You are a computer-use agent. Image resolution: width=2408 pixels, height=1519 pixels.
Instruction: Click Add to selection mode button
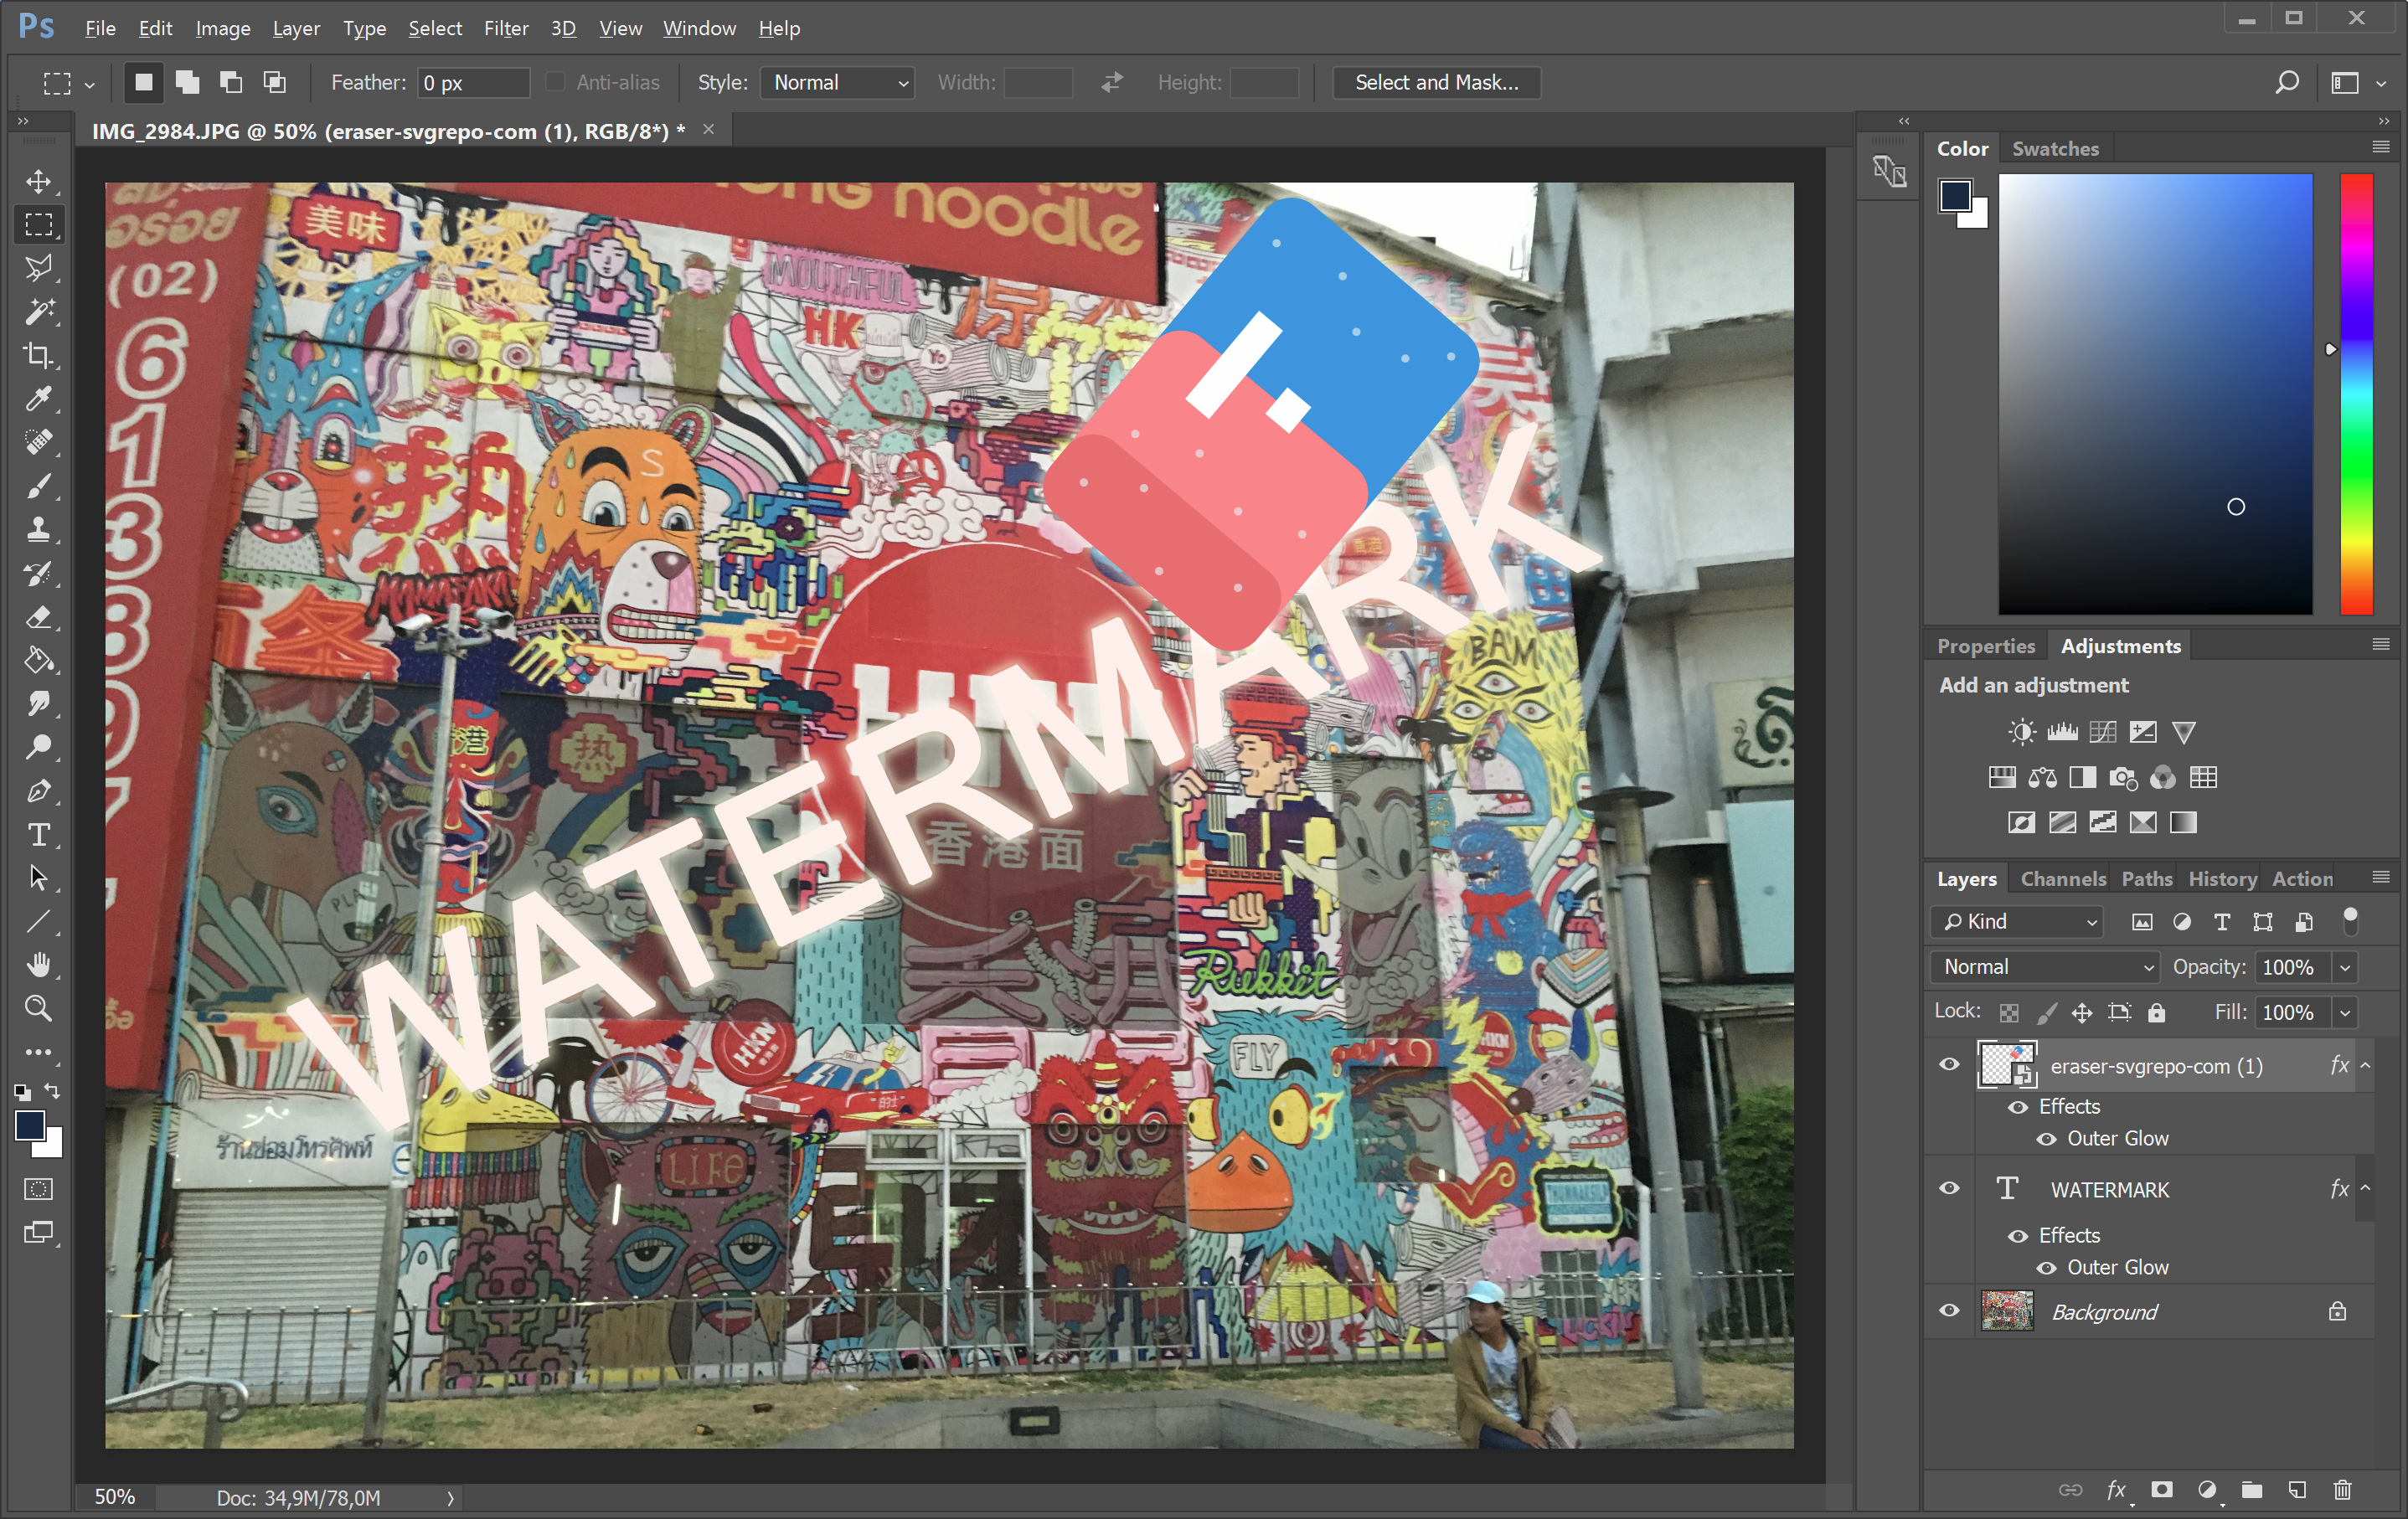(x=187, y=82)
